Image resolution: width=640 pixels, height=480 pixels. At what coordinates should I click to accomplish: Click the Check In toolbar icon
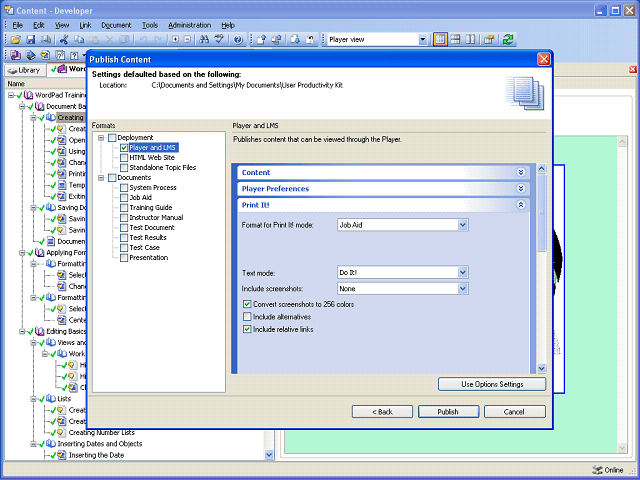coord(262,40)
